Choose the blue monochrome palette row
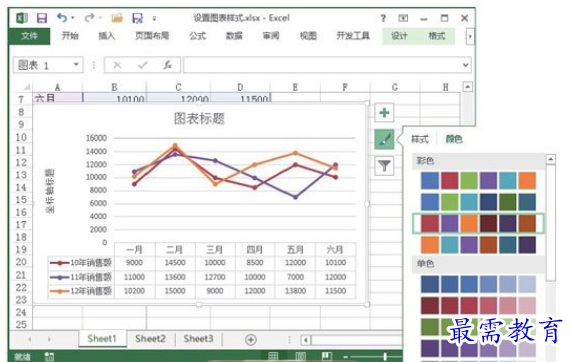Screen dimensions: 571x362 coord(478,284)
